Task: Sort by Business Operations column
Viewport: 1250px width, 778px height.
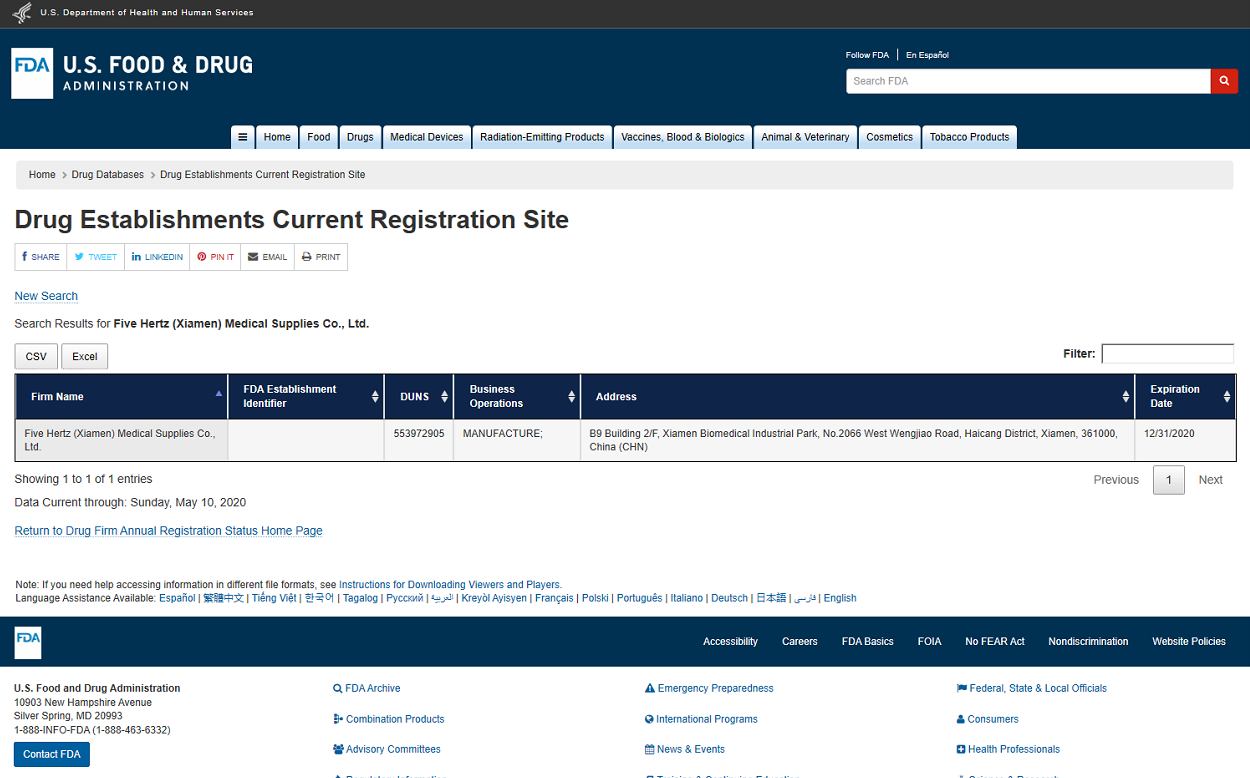Action: pos(517,397)
